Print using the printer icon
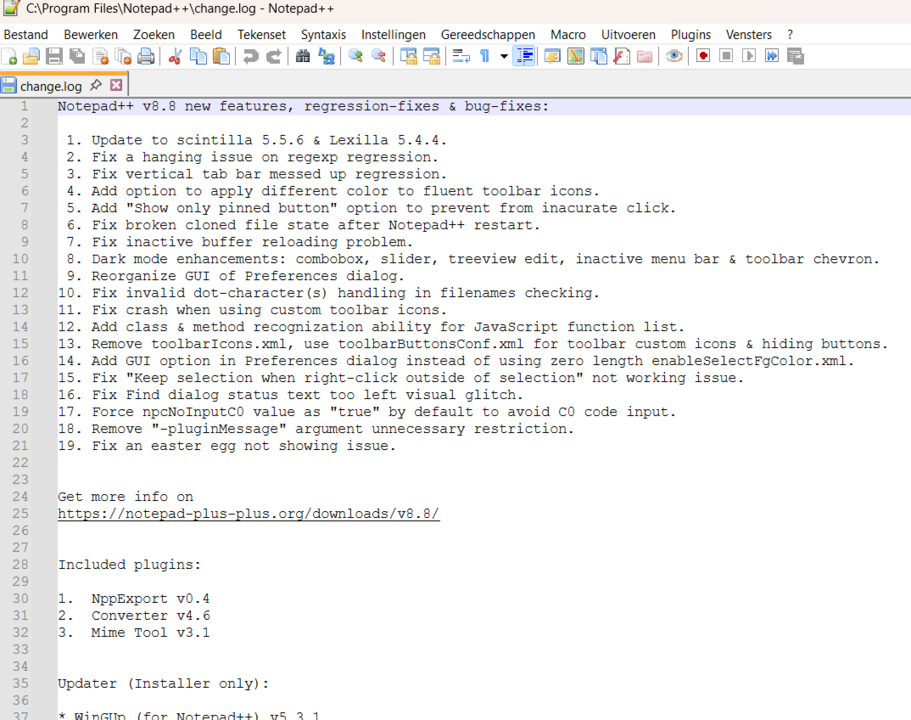The height and width of the screenshot is (720, 911). [146, 56]
